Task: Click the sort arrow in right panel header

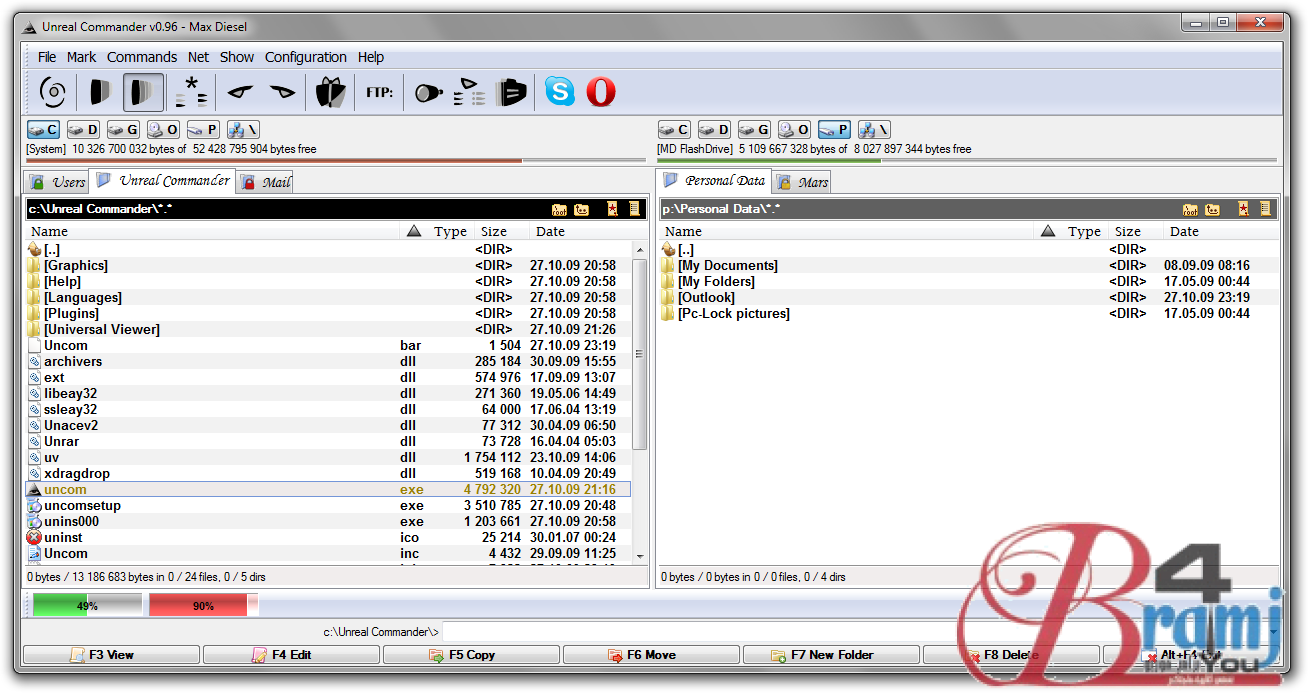Action: 1048,232
